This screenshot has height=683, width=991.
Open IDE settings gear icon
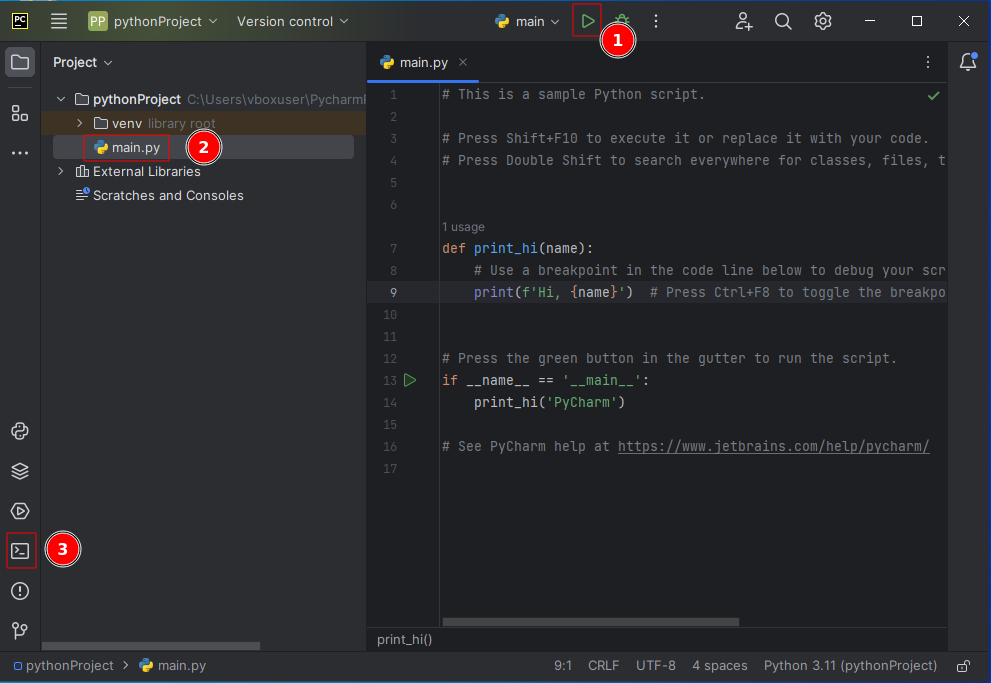[x=823, y=21]
